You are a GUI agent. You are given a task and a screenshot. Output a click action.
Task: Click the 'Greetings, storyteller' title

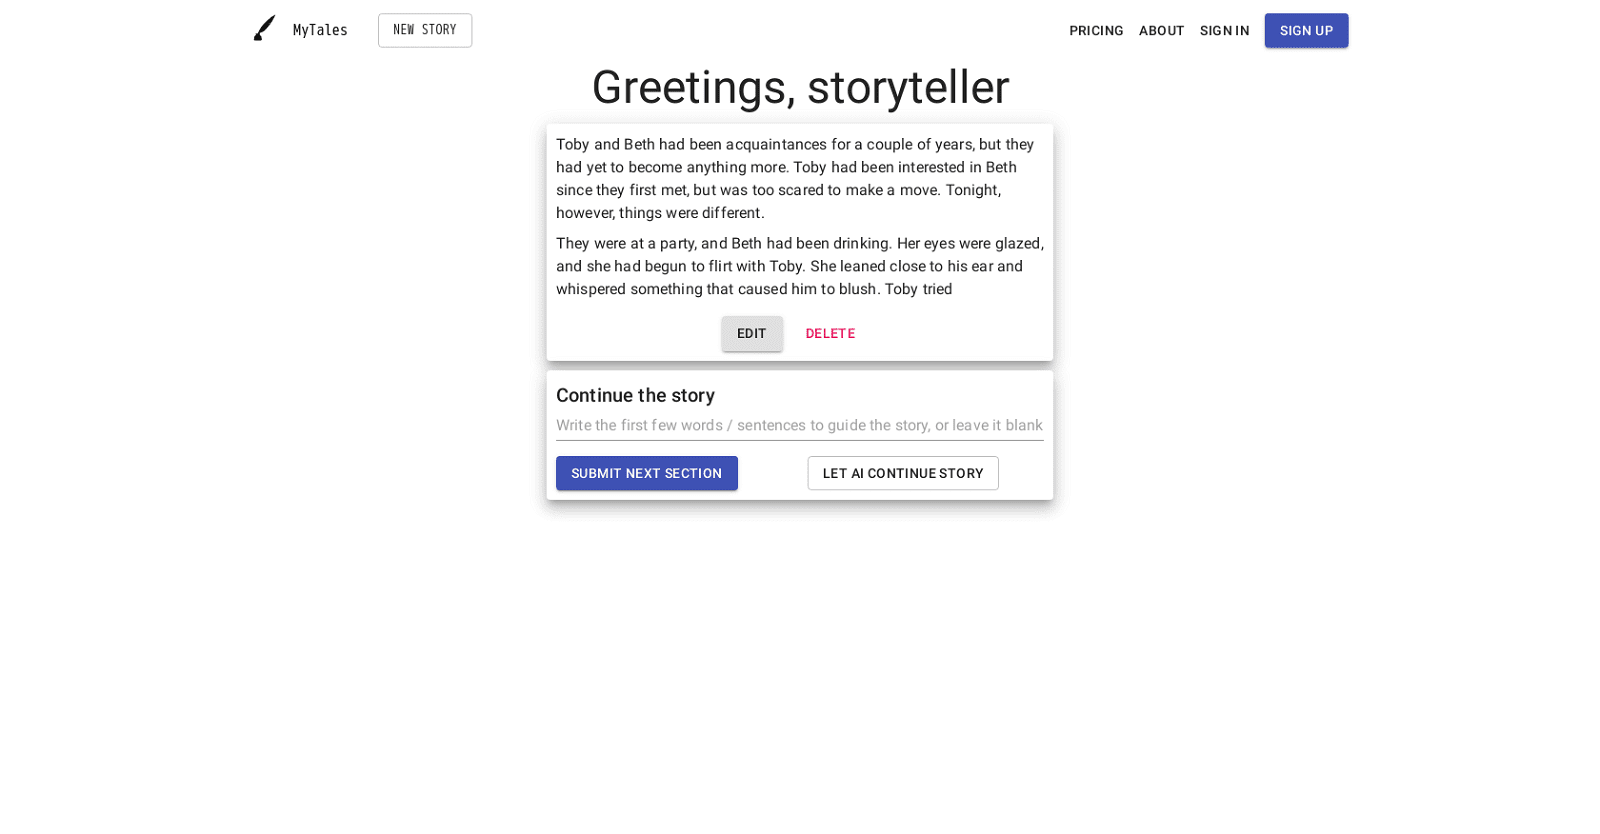[x=800, y=88]
